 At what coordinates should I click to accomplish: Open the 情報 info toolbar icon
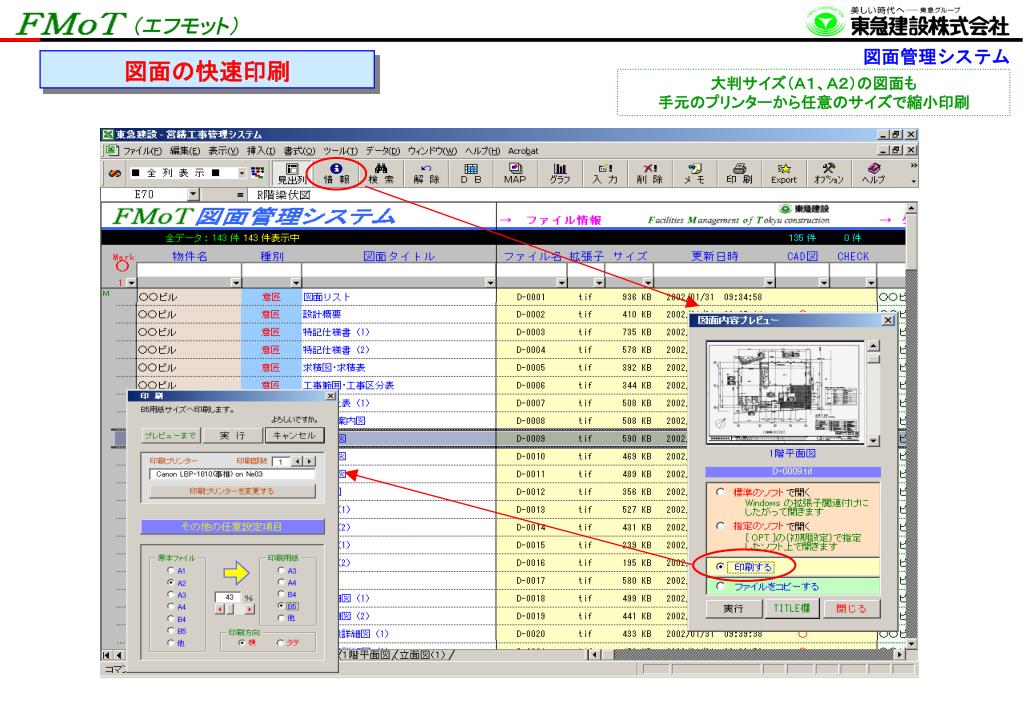(337, 174)
